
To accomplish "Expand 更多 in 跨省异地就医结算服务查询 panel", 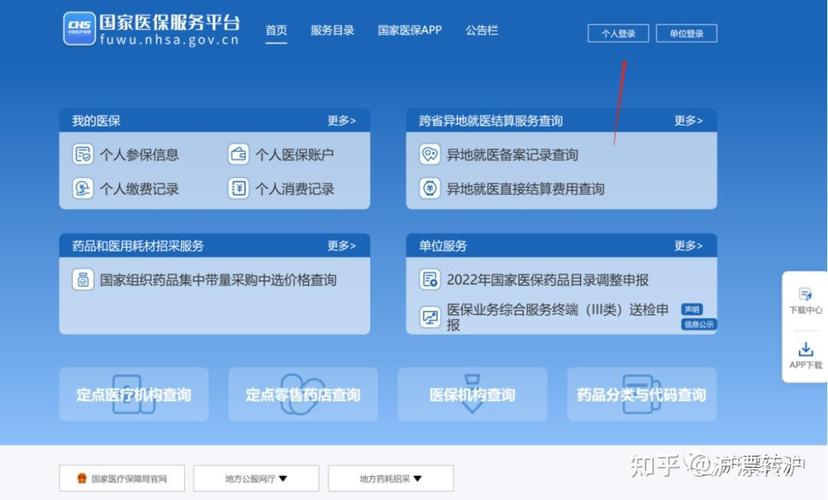I will coord(689,121).
